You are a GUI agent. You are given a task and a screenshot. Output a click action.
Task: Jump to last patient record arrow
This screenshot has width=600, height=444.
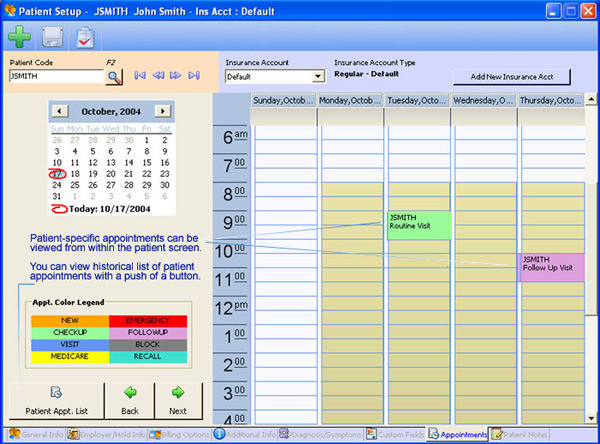click(193, 76)
